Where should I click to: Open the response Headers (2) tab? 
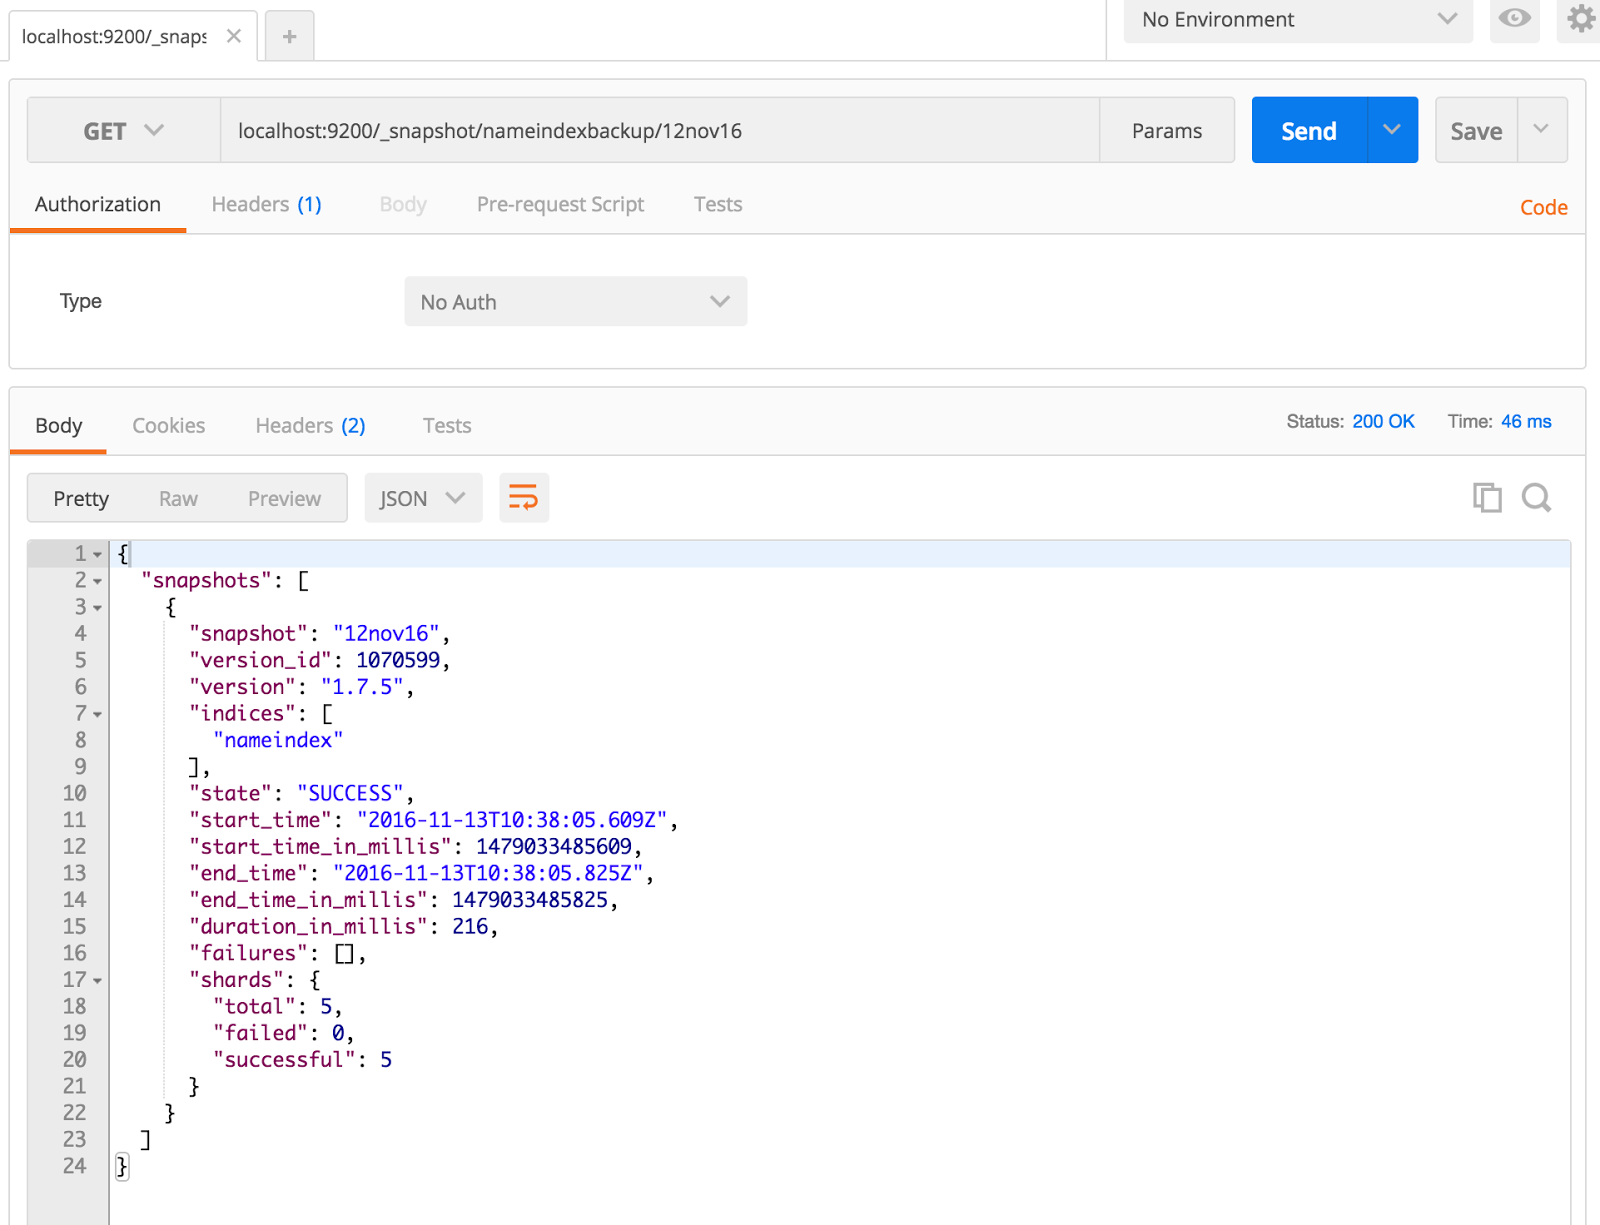point(309,425)
